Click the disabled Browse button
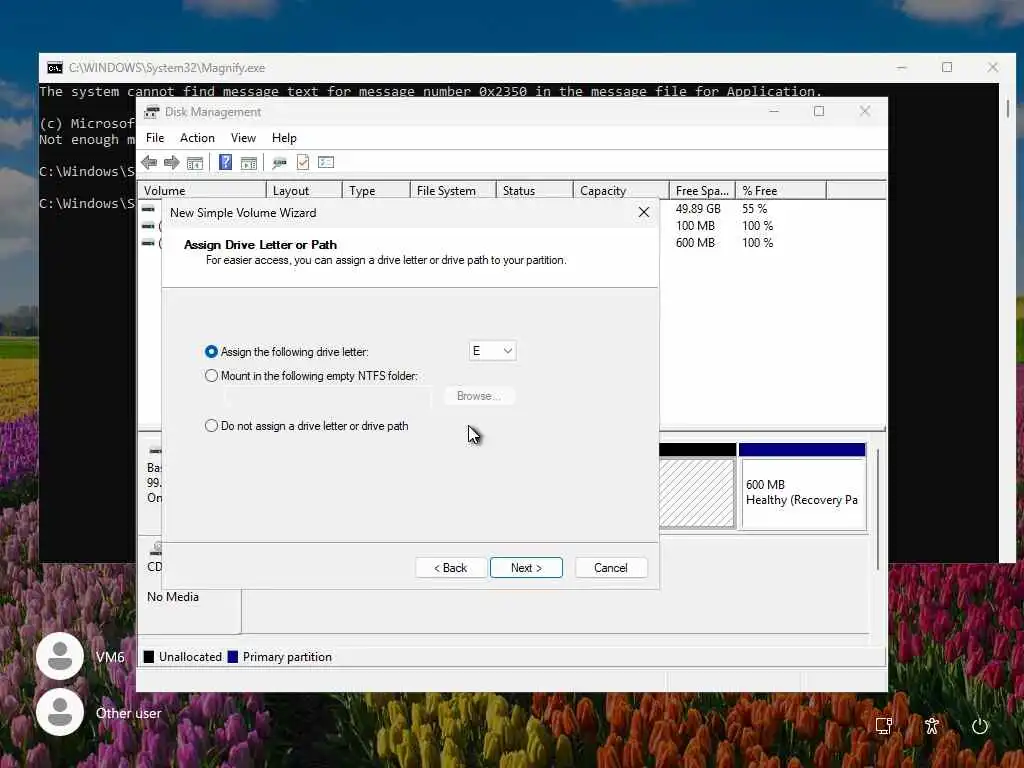The height and width of the screenshot is (768, 1024). 479,396
